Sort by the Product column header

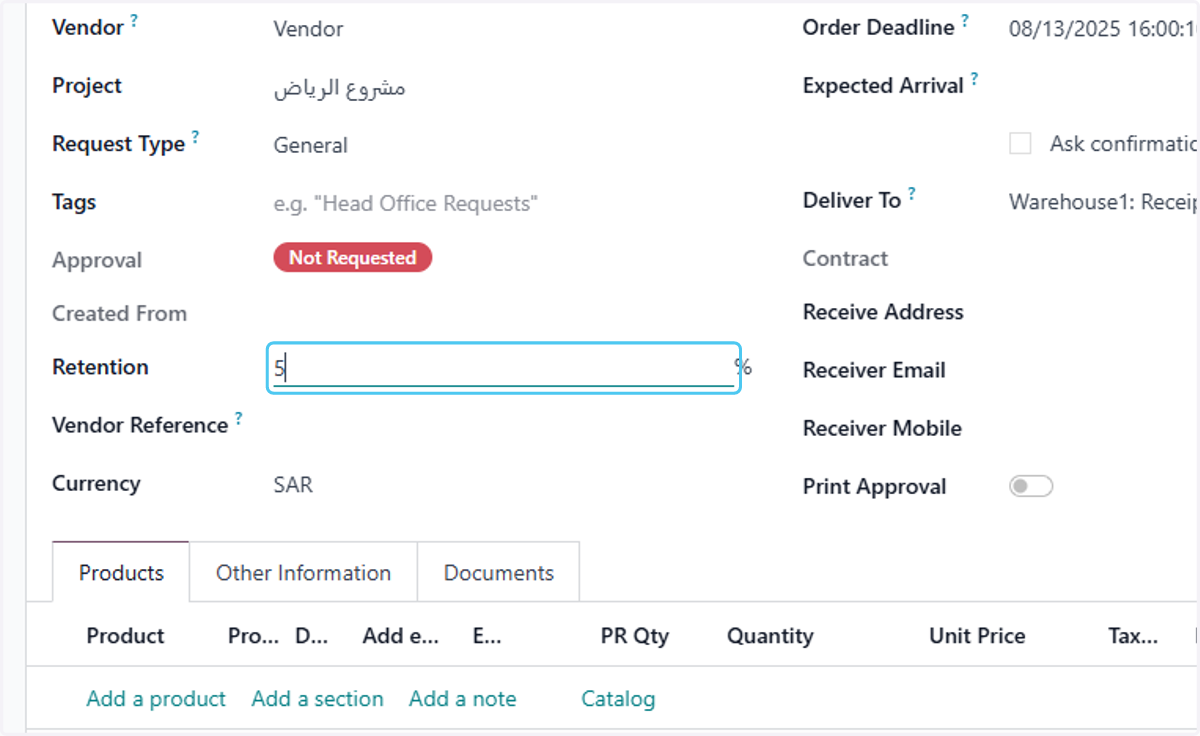(x=125, y=636)
